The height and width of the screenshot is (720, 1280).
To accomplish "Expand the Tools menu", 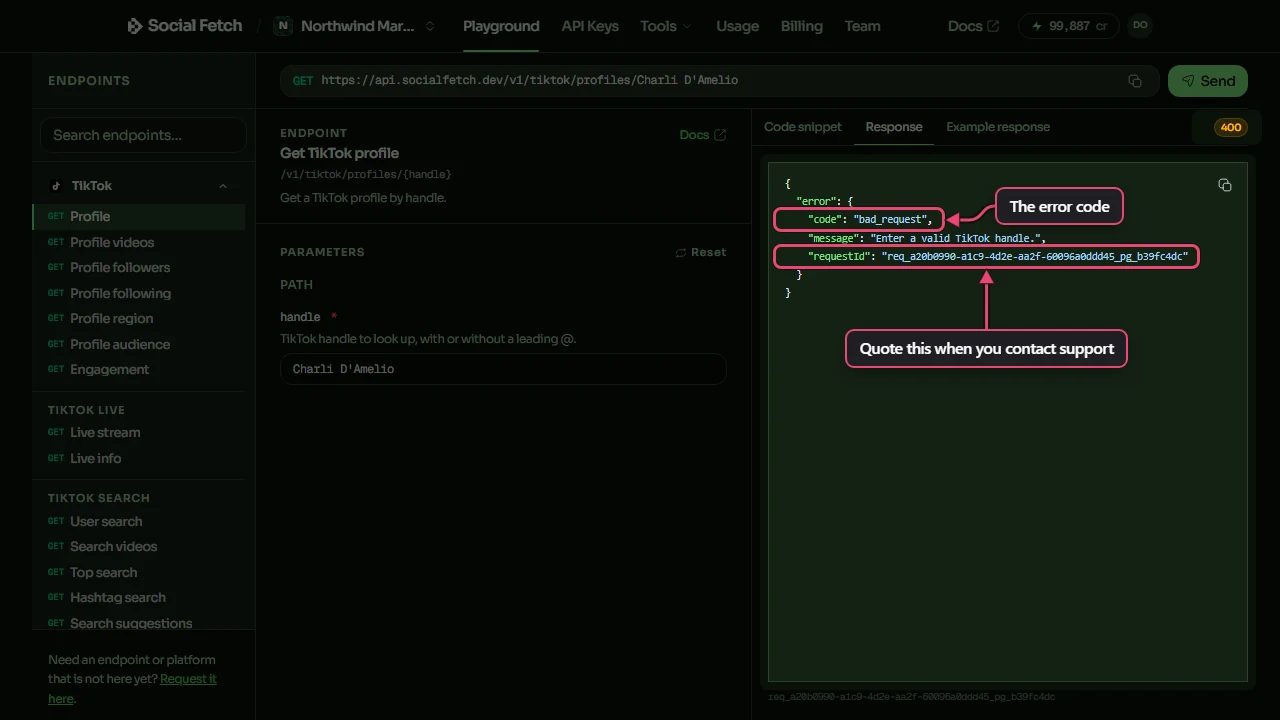I will coord(666,26).
